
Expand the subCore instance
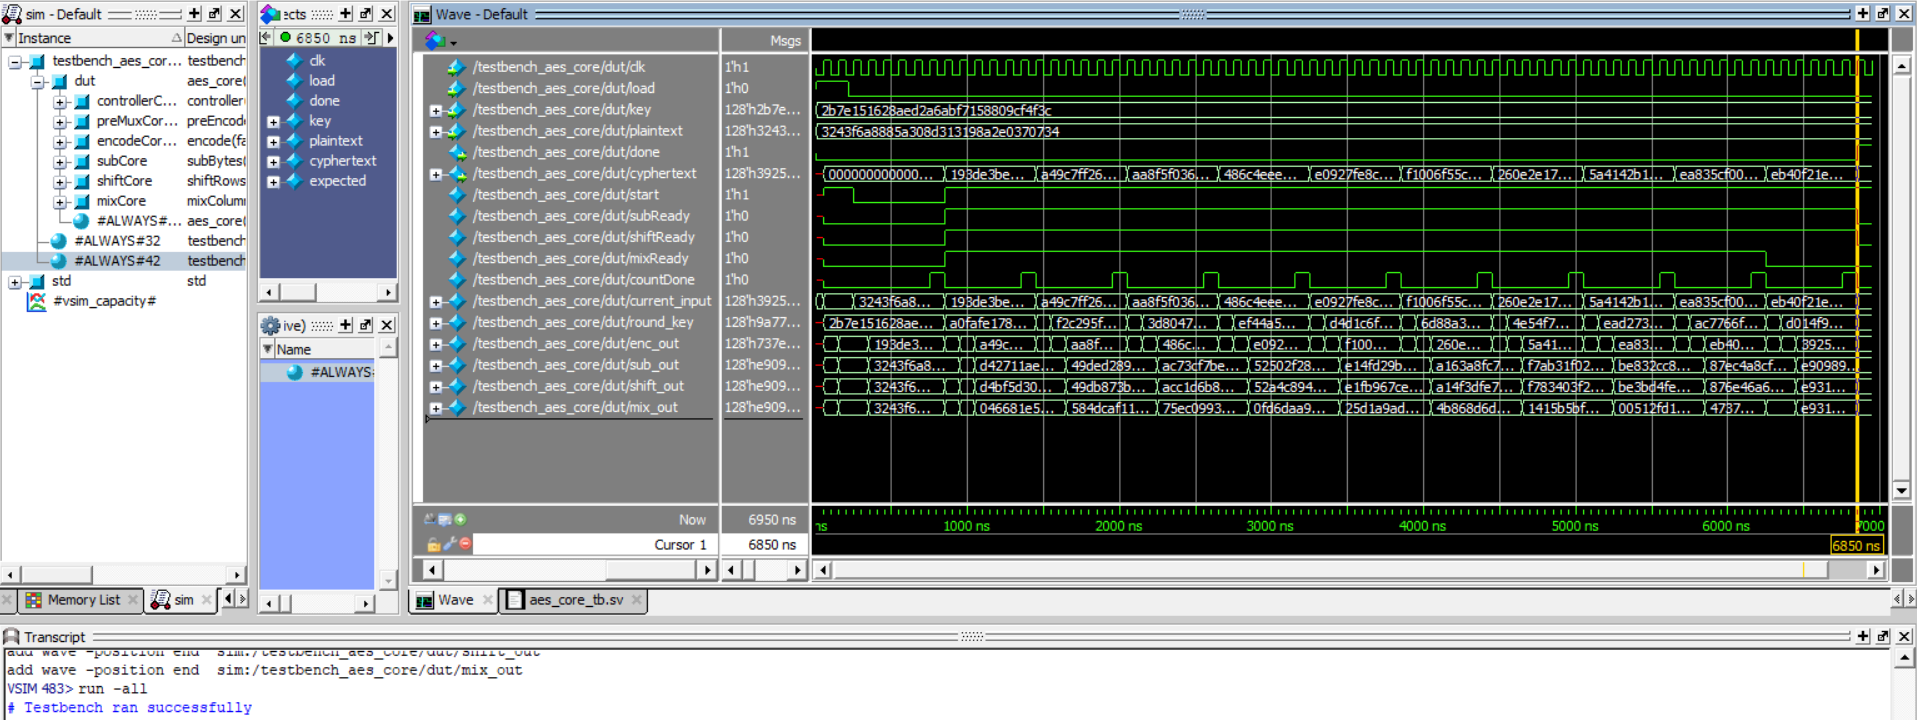click(60, 161)
